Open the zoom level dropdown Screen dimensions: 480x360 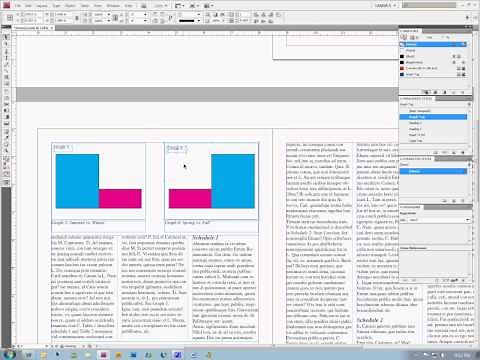(x=162, y=6)
